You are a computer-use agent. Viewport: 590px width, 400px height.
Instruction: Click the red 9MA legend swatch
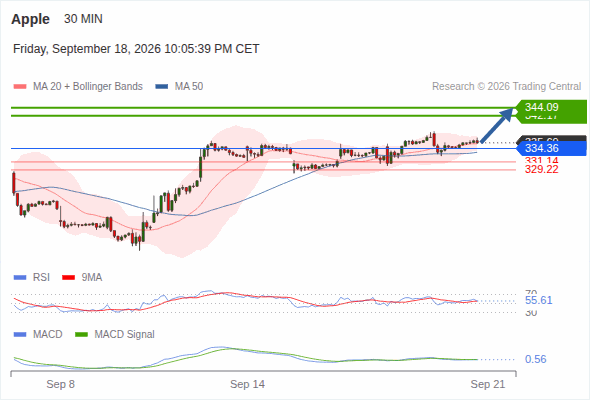point(68,278)
